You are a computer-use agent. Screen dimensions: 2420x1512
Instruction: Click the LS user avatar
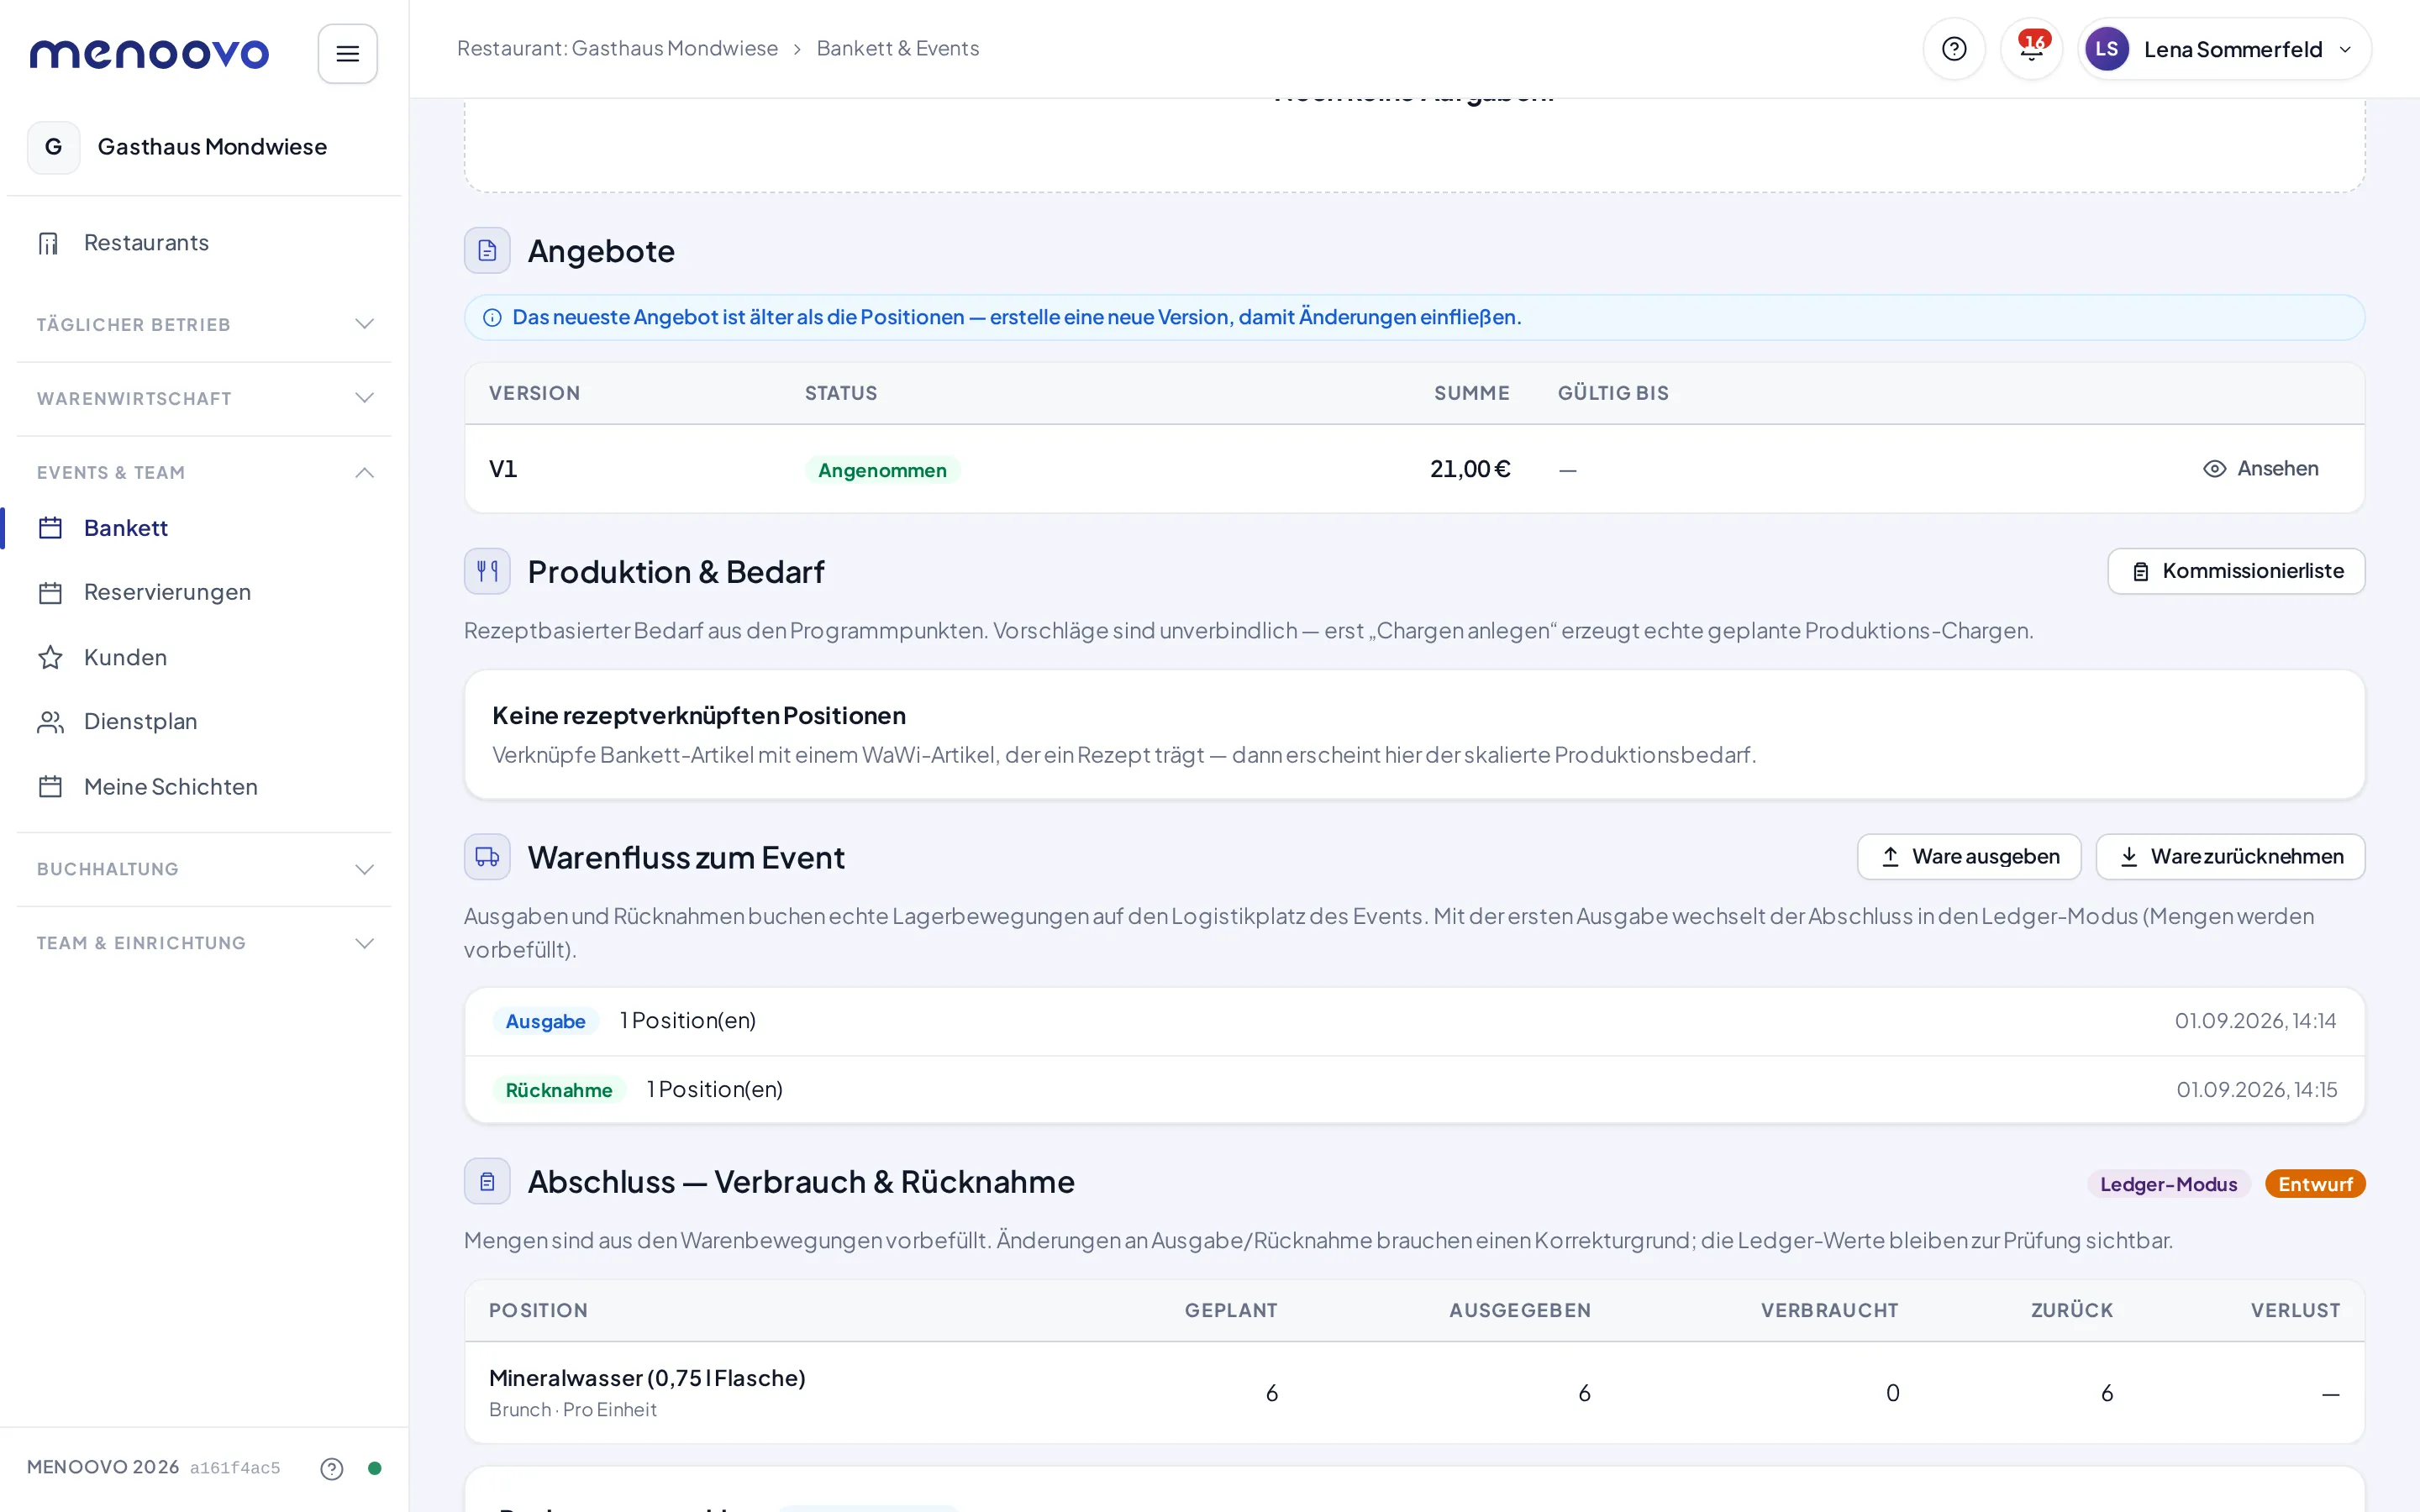pos(2106,49)
